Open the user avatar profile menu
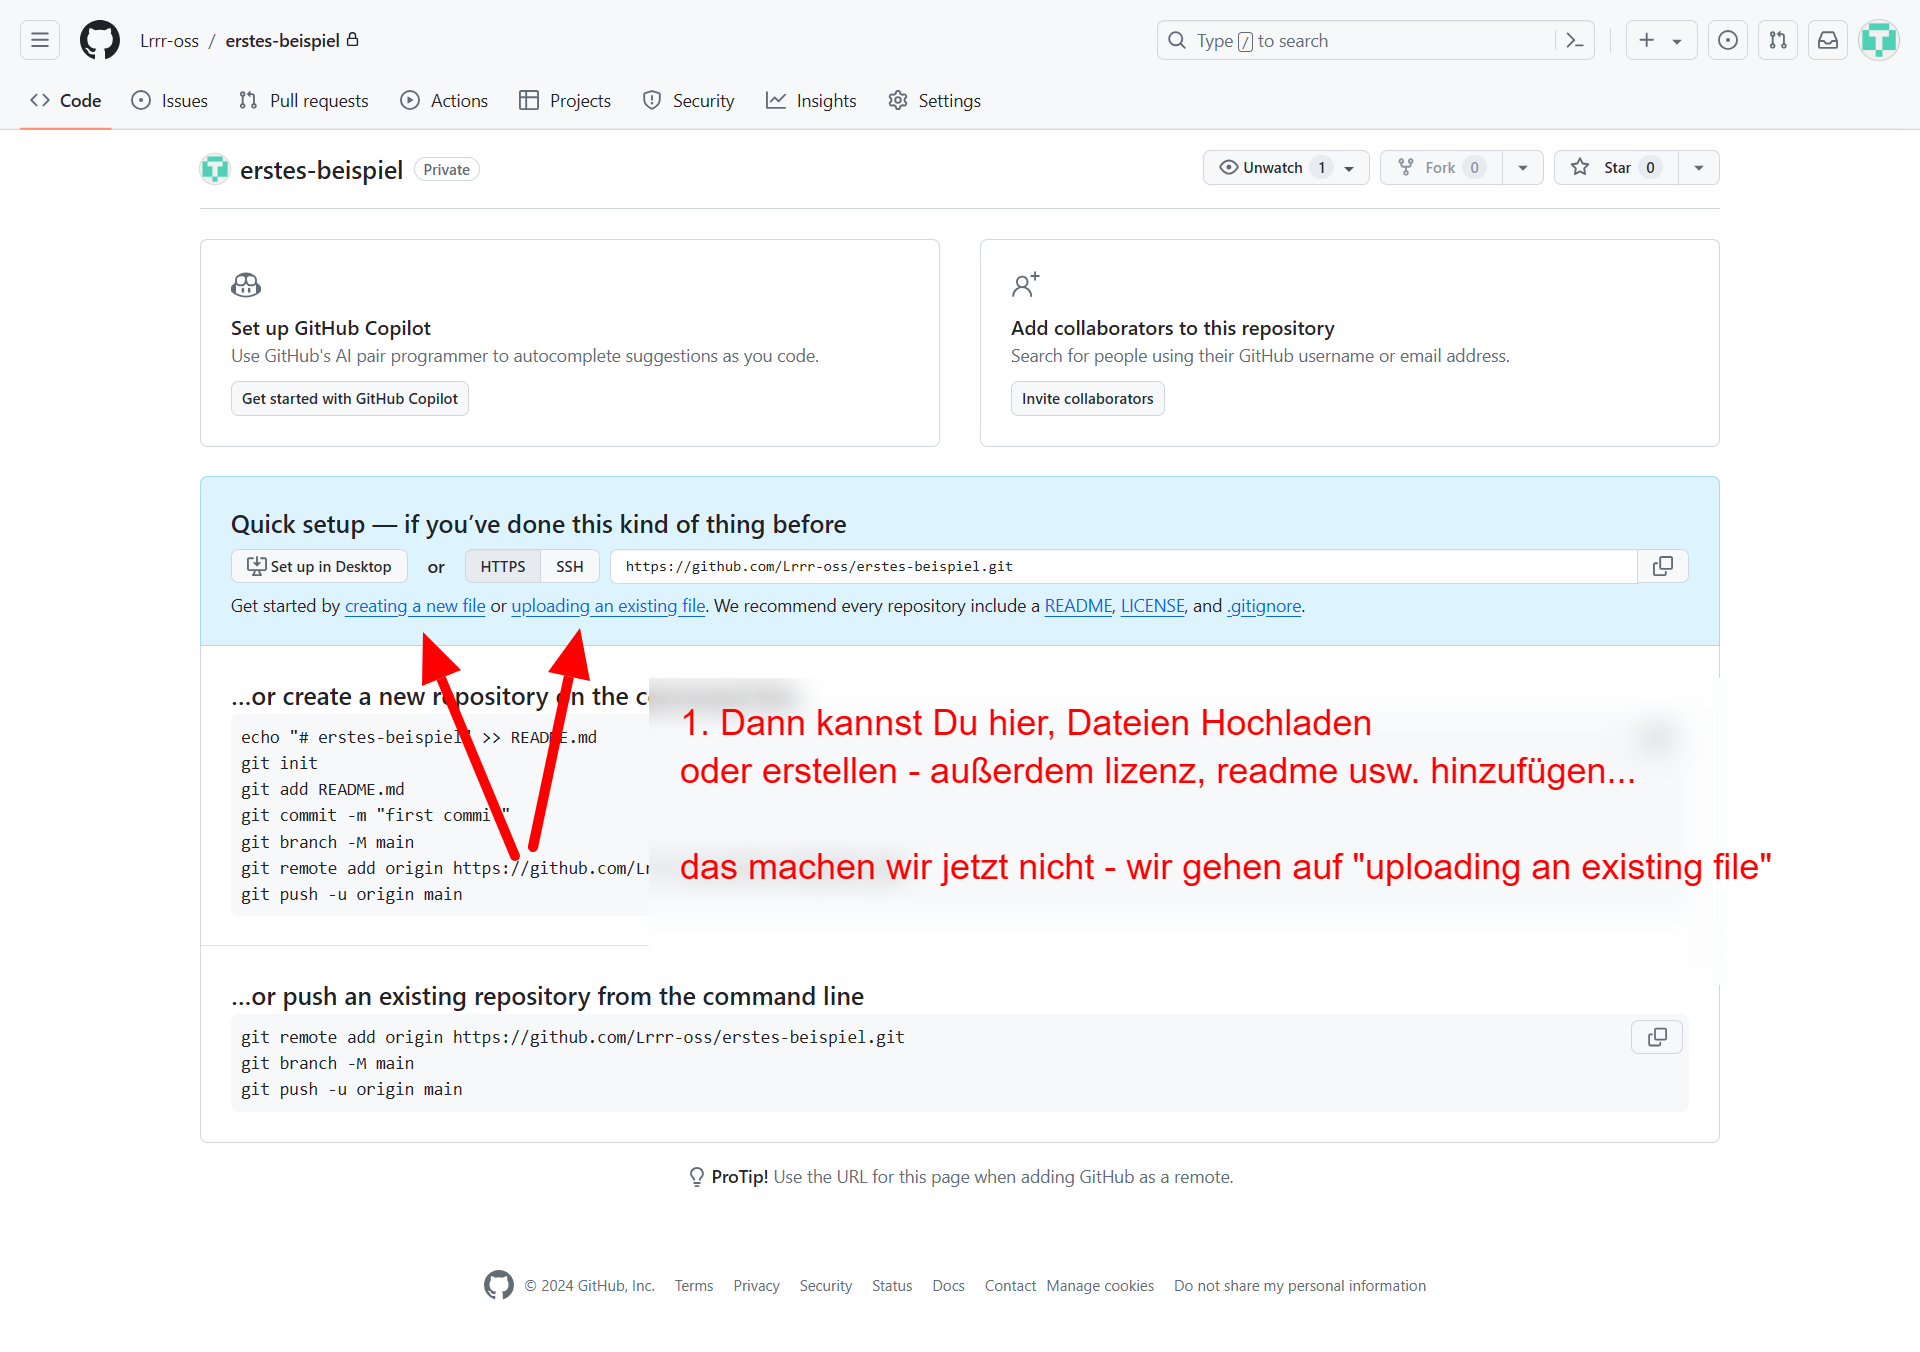1920x1352 pixels. coord(1878,40)
